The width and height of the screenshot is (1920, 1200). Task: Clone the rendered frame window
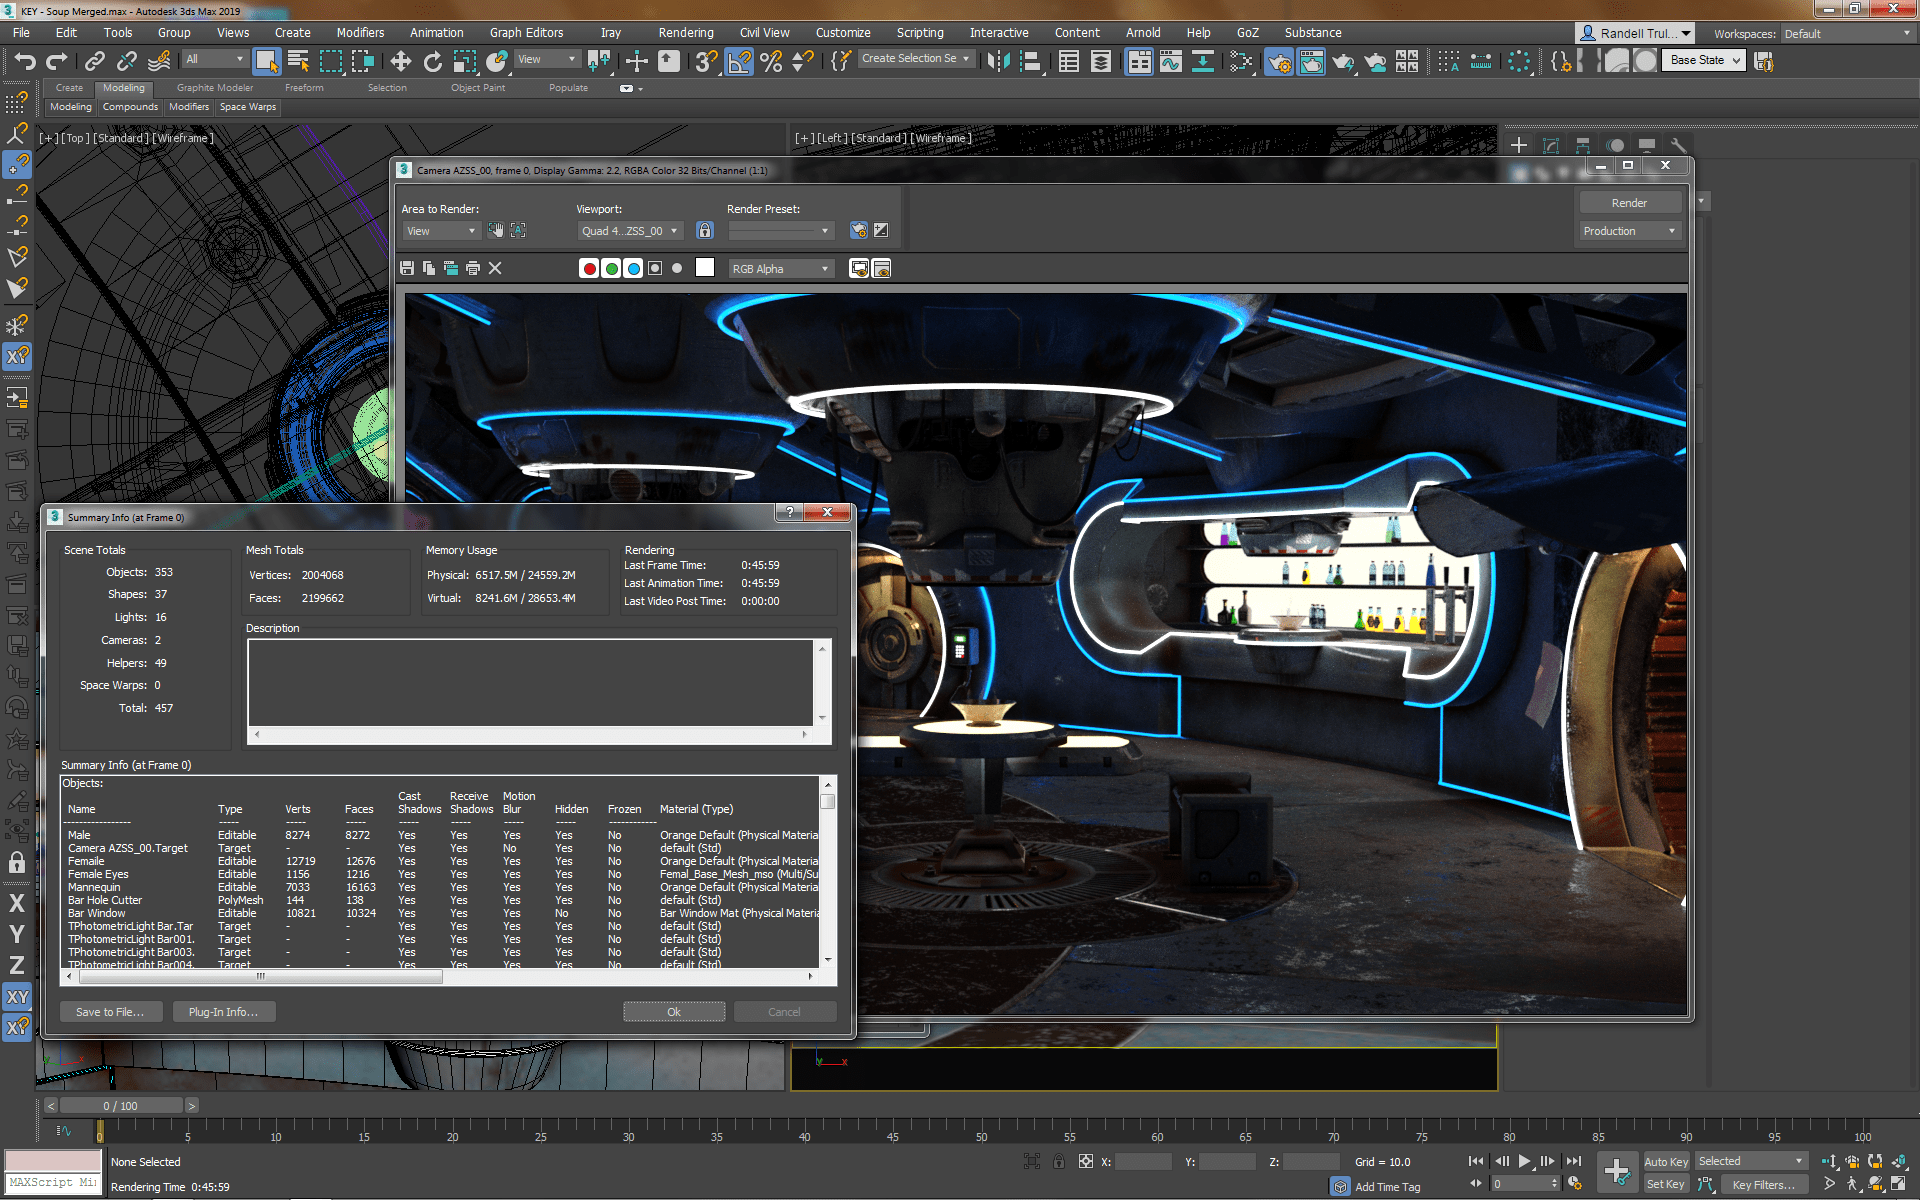coord(451,268)
